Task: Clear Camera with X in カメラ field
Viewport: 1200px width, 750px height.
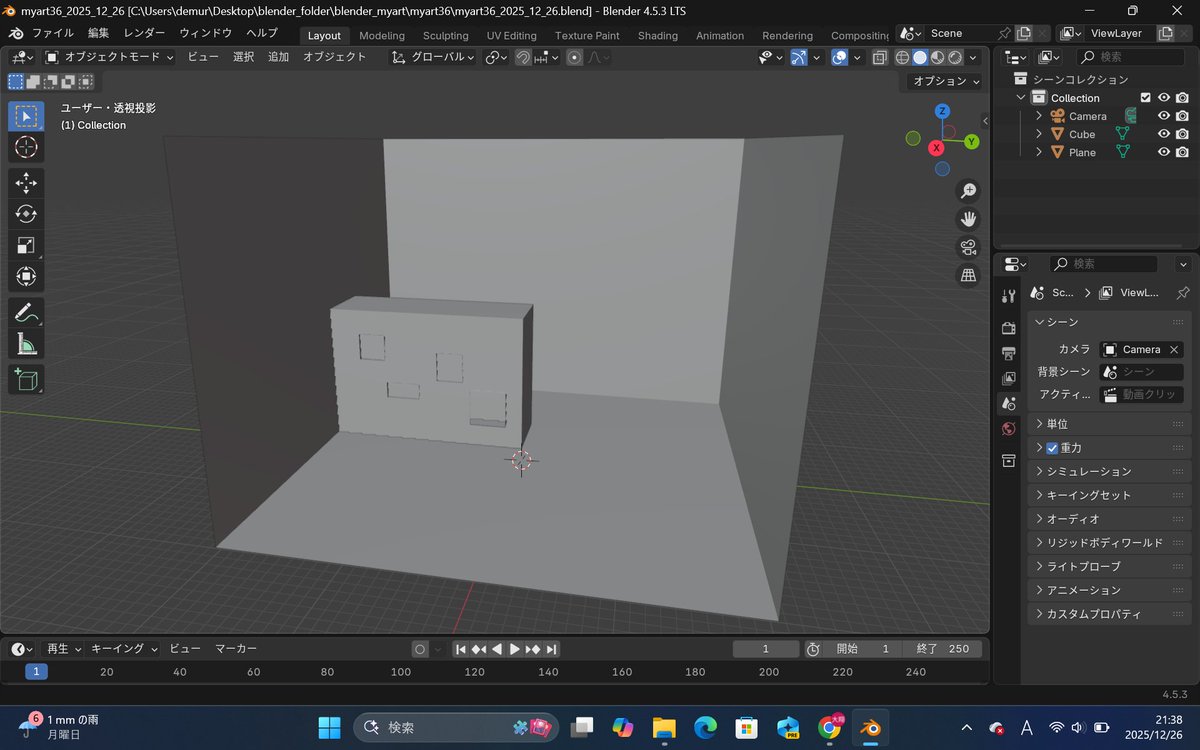Action: tap(1174, 350)
